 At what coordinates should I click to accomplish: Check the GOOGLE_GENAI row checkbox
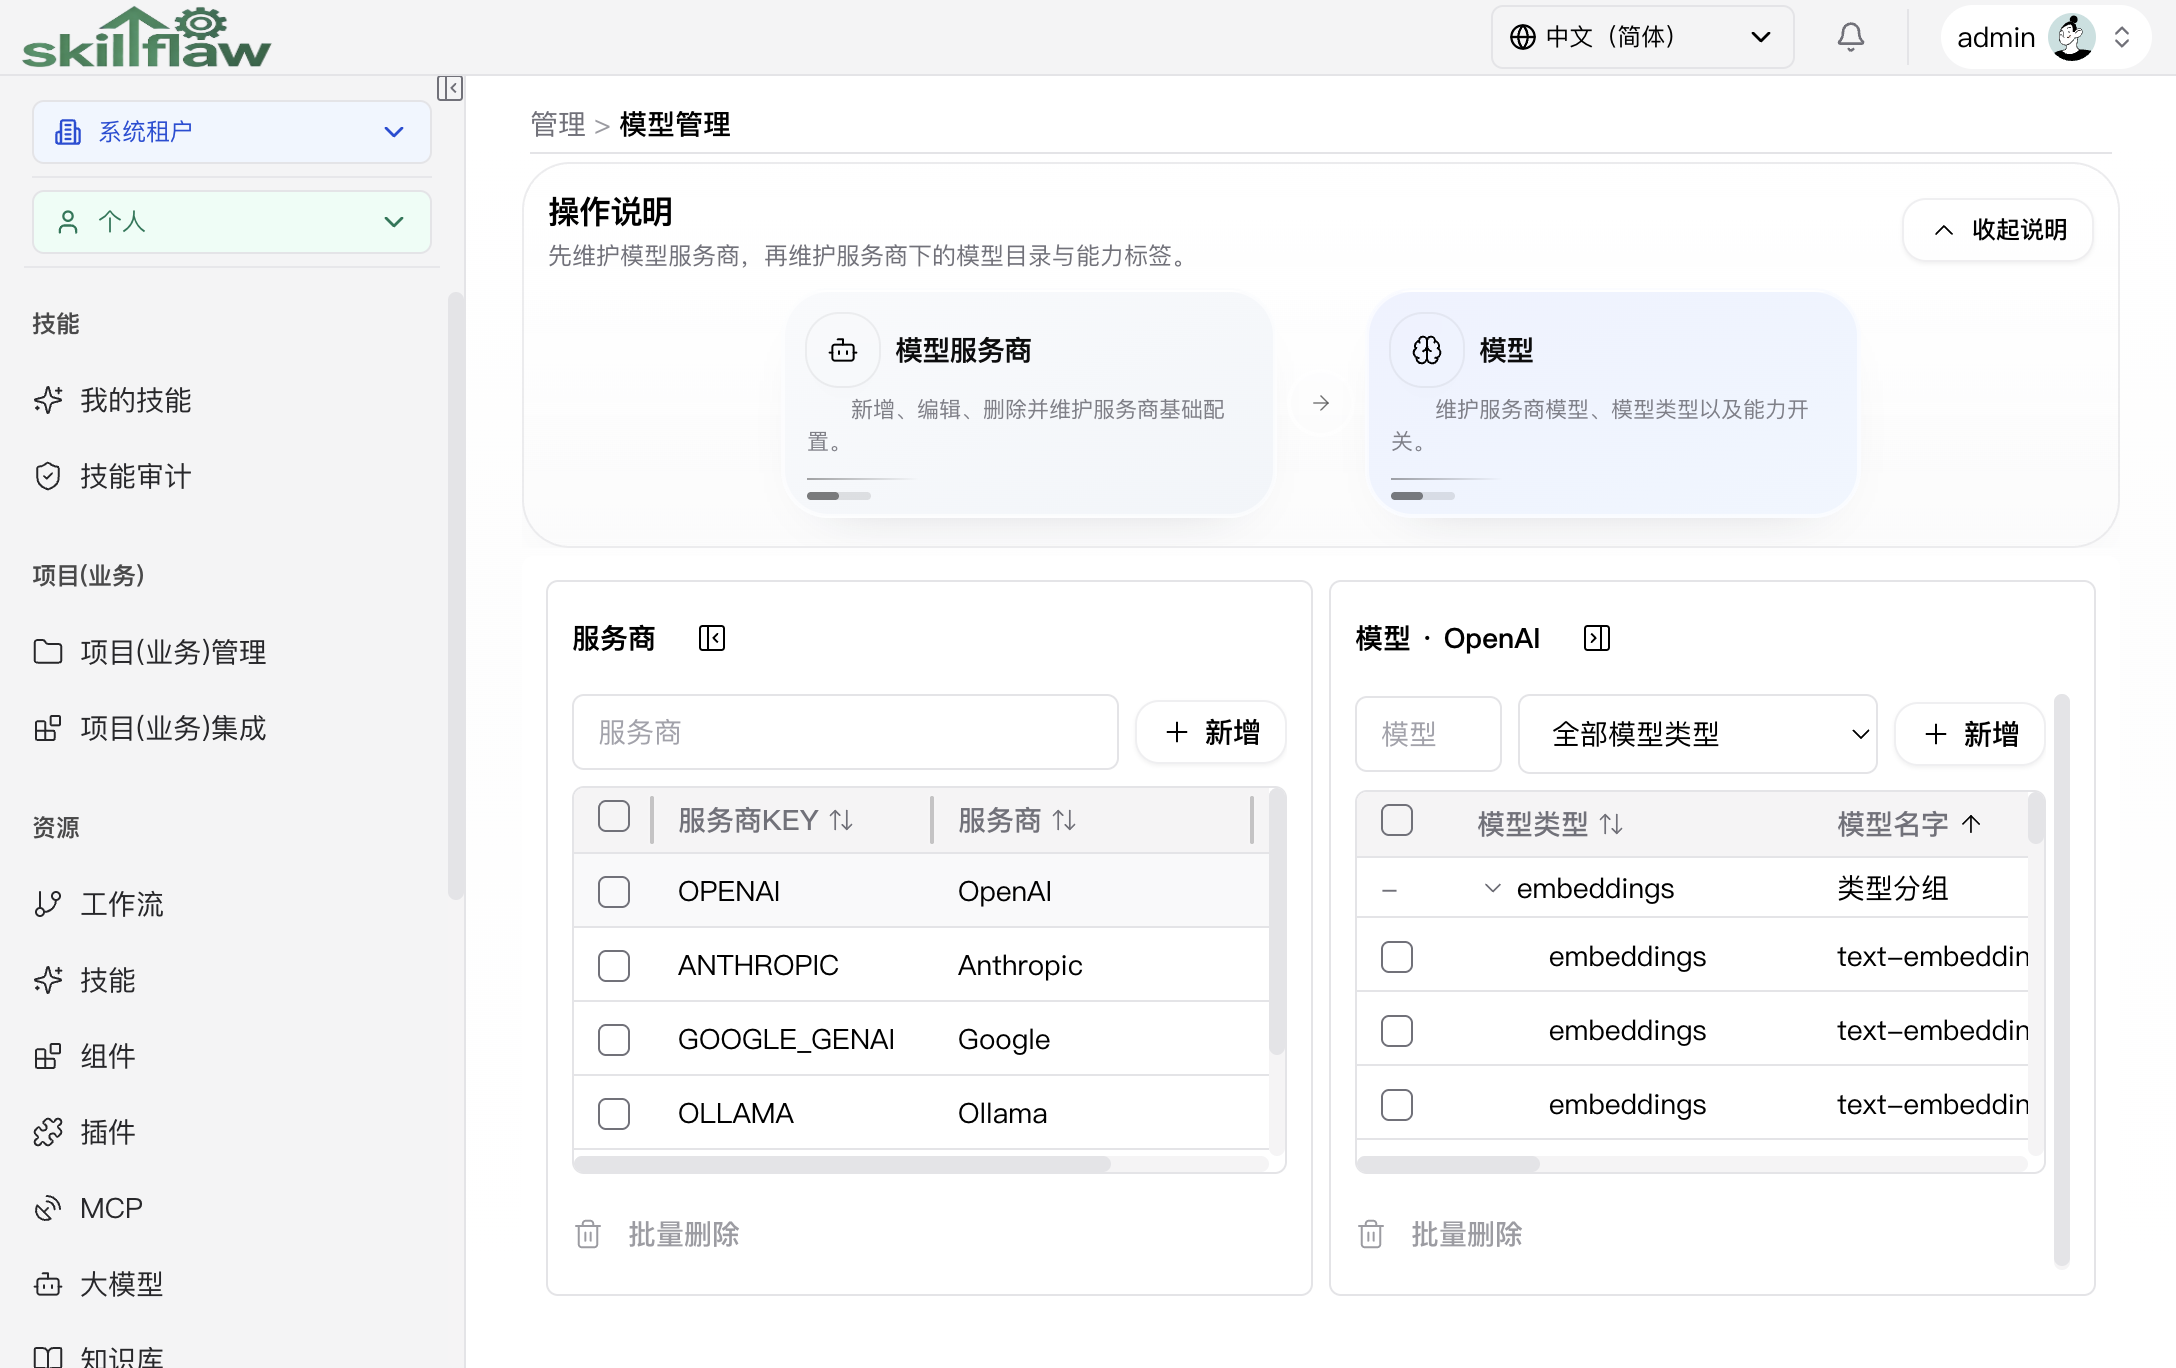pyautogui.click(x=614, y=1039)
